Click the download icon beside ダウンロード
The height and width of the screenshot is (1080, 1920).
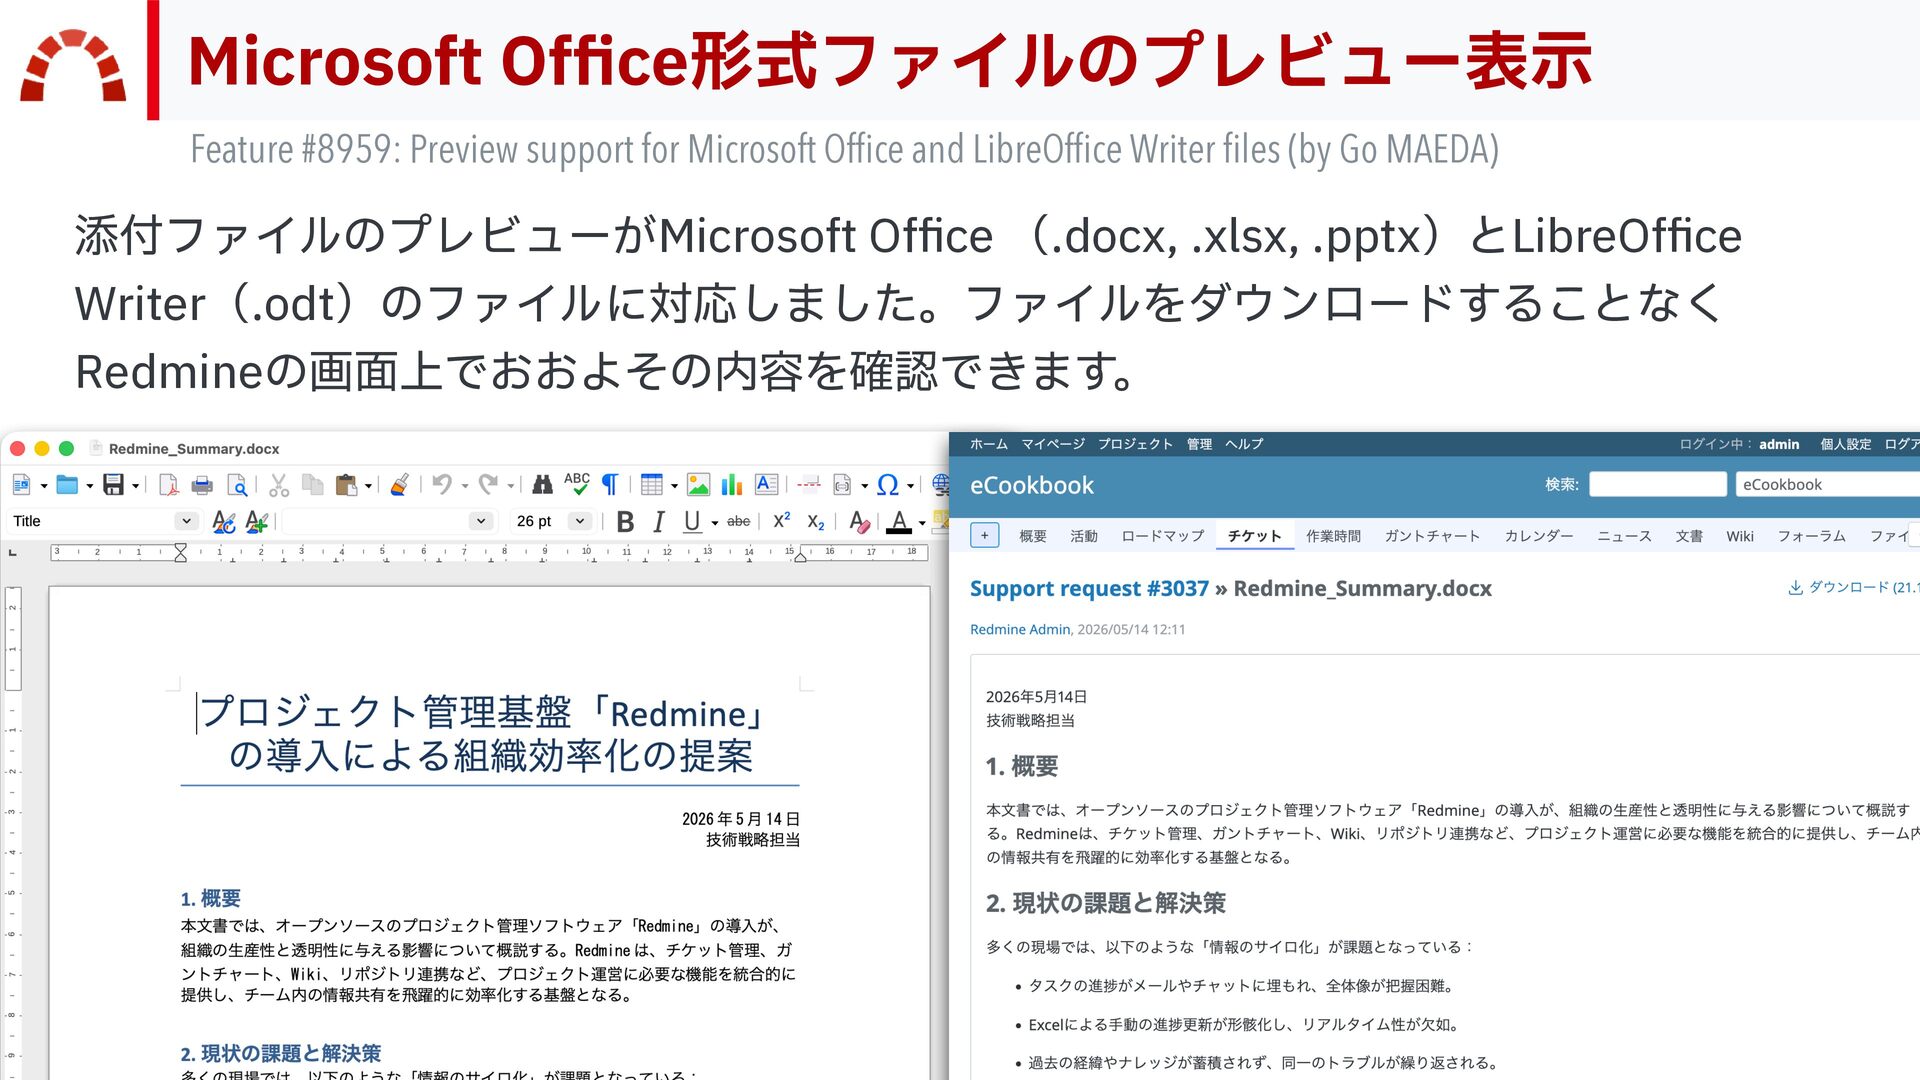tap(1795, 588)
